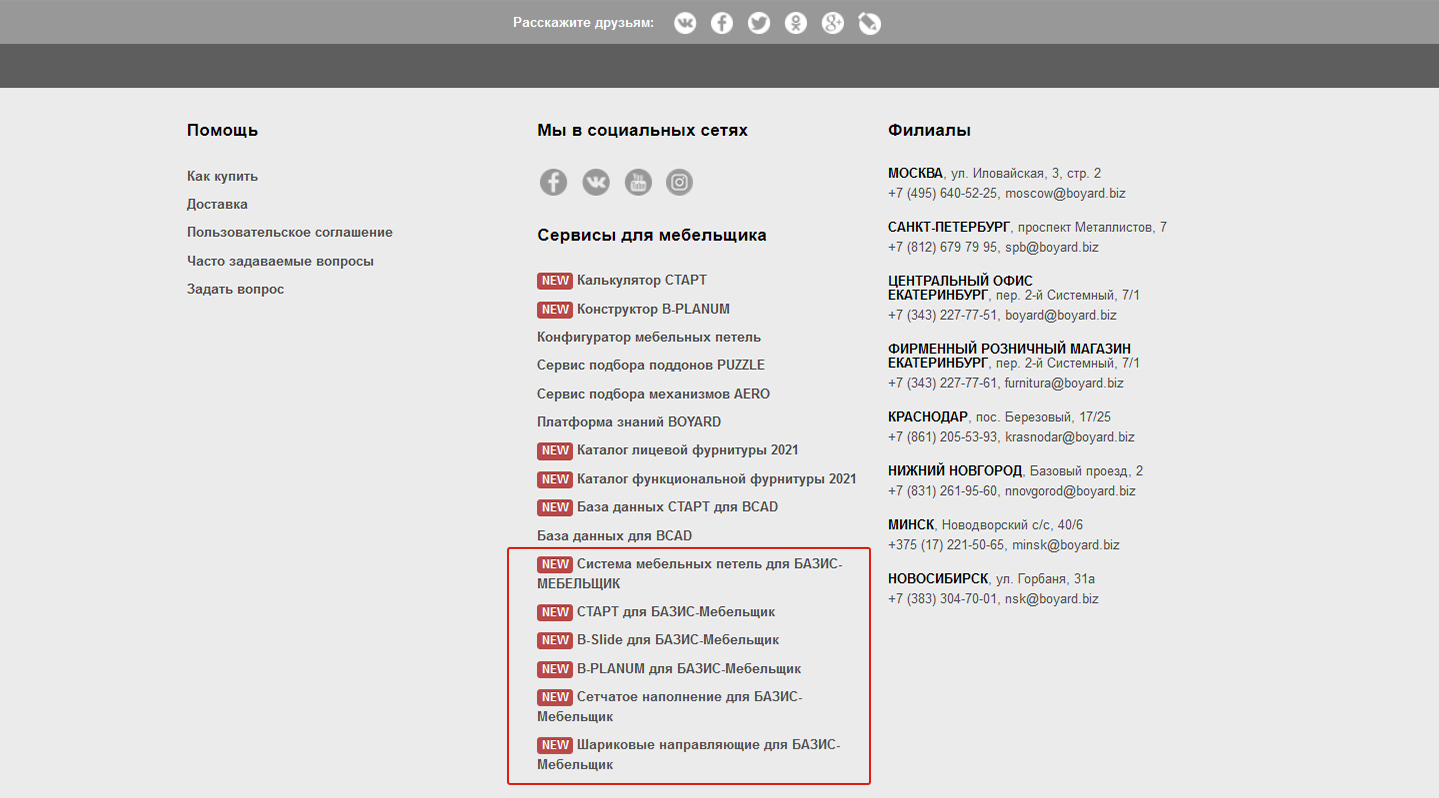Click phone +7 (343) 227-77-51
This screenshot has width=1439, height=798.
click(x=942, y=315)
